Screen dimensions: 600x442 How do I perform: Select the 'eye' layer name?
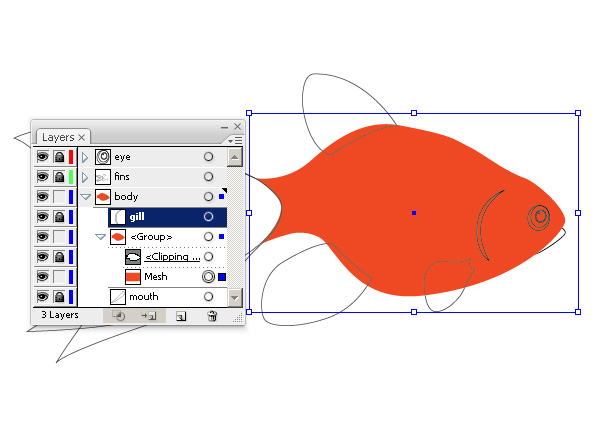coord(122,157)
